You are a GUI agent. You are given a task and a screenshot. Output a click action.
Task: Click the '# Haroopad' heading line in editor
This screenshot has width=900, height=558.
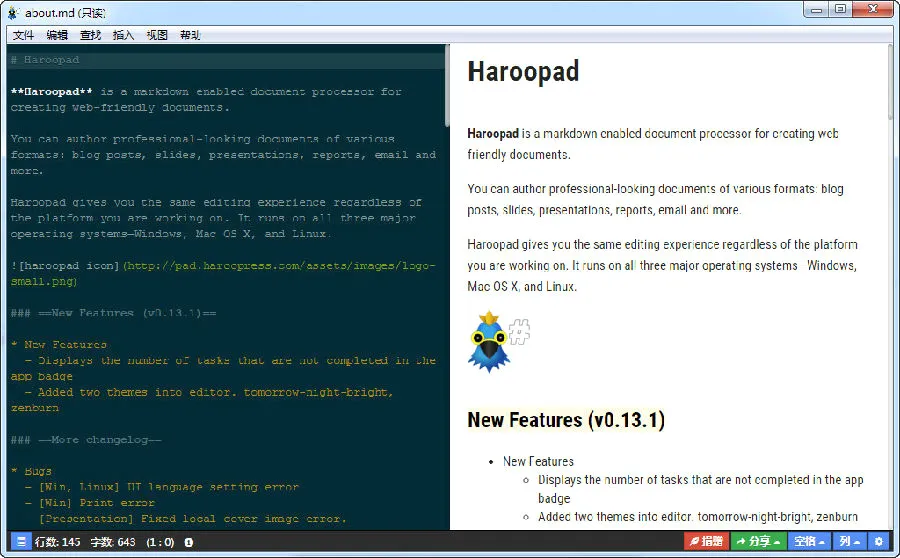(x=45, y=60)
